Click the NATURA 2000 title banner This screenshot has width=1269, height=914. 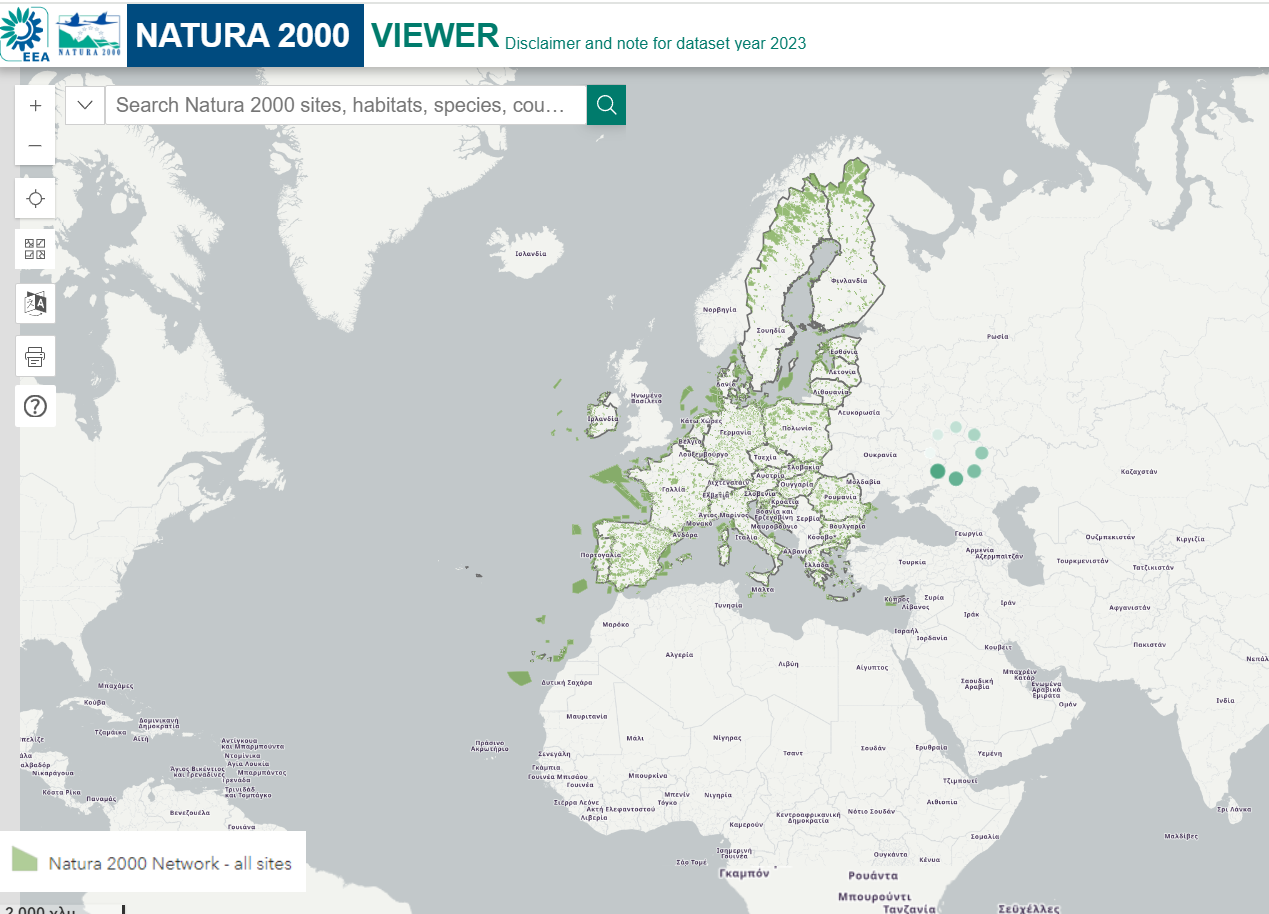(x=244, y=35)
